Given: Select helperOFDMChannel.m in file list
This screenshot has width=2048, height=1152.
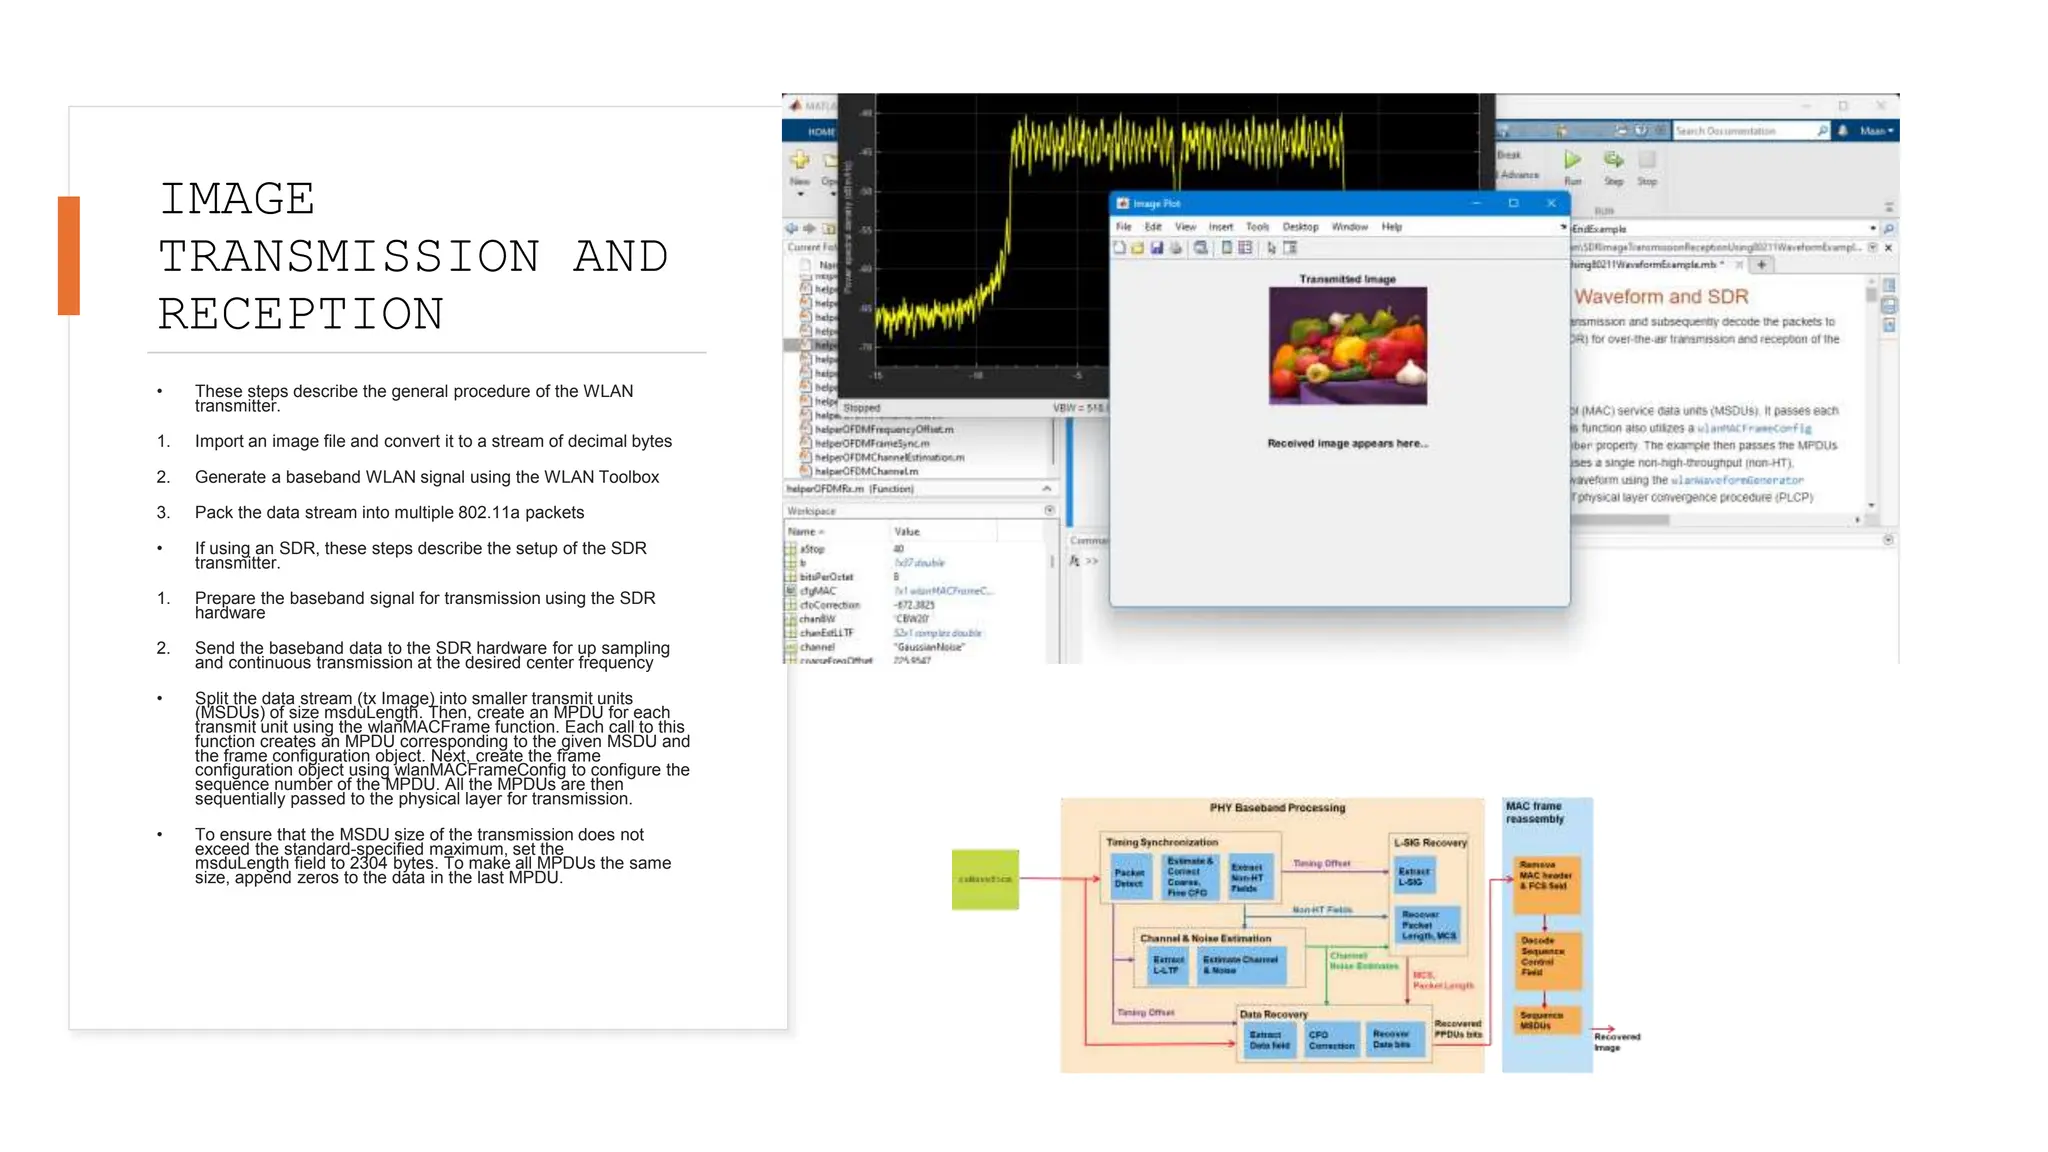Looking at the screenshot, I should pos(866,471).
